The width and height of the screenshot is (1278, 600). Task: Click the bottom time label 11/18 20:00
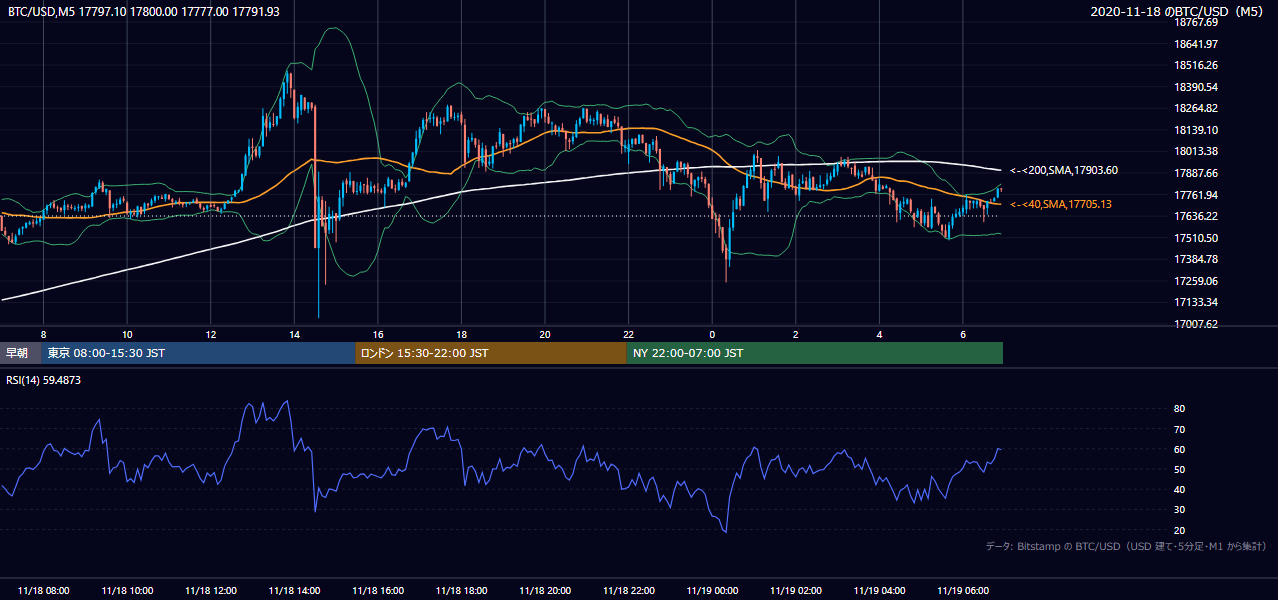pyautogui.click(x=545, y=591)
